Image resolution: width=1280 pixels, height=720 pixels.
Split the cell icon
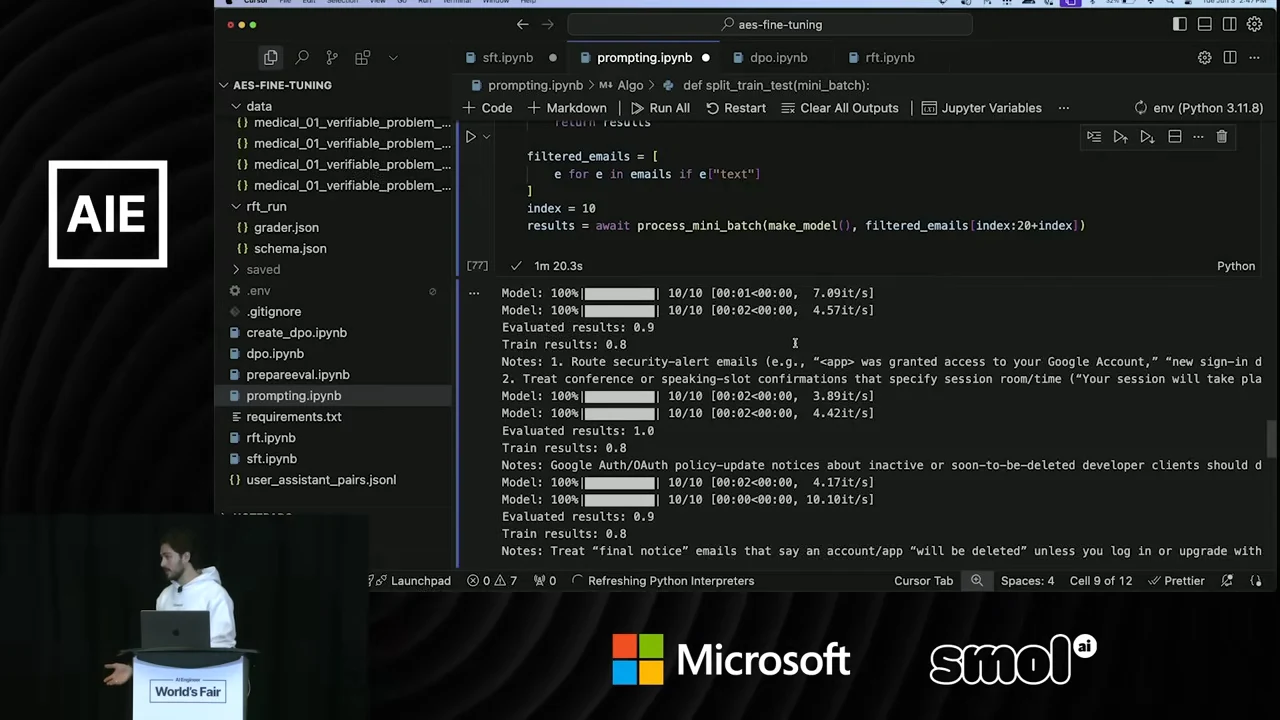[1175, 137]
